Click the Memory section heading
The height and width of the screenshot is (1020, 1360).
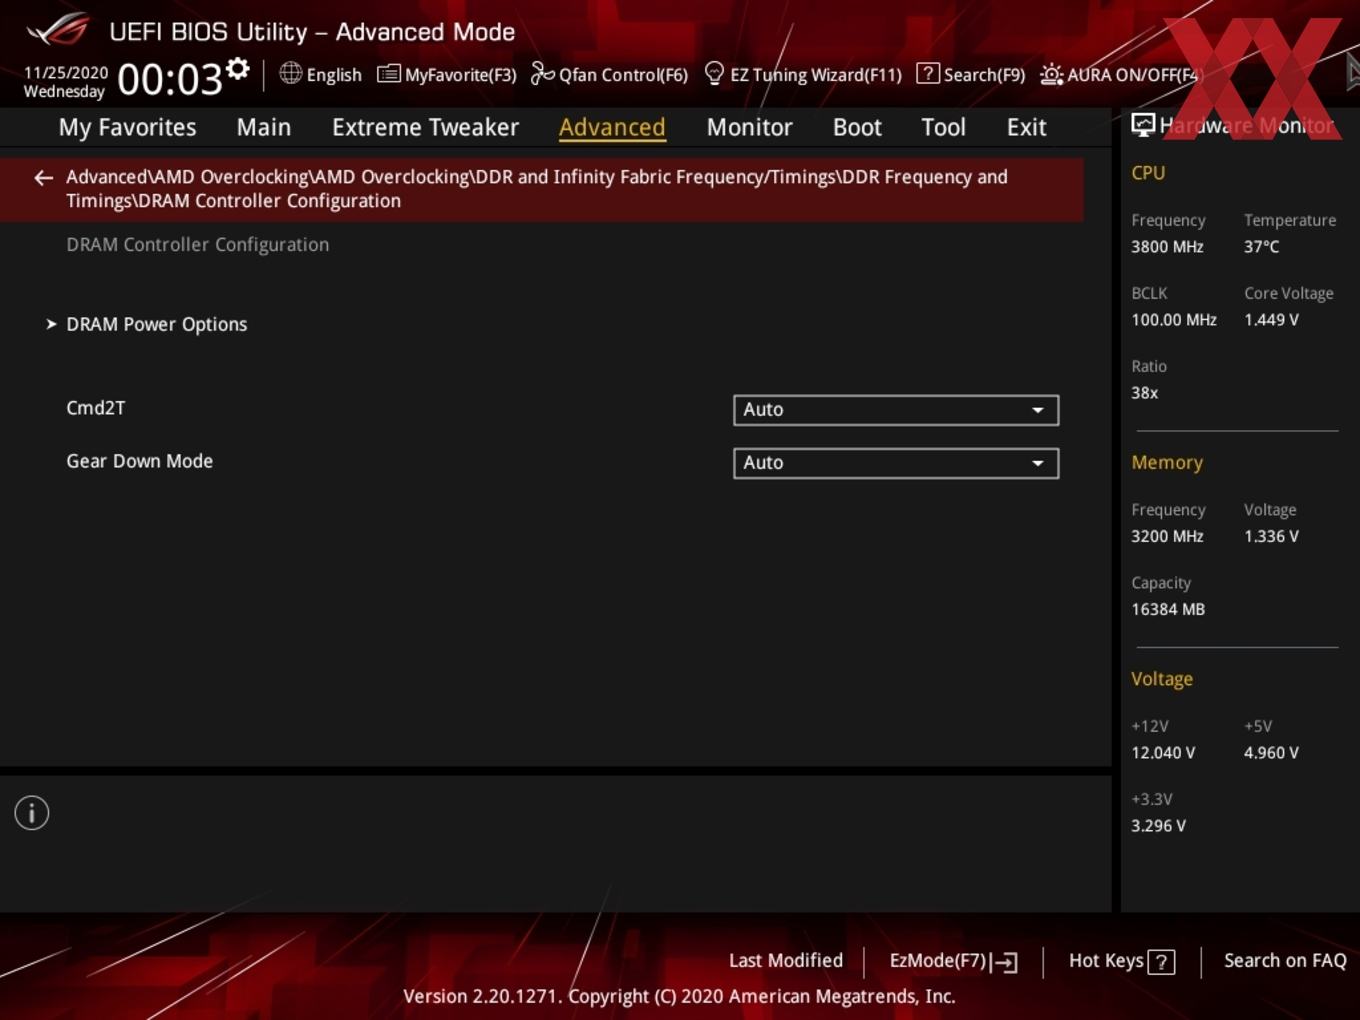[x=1167, y=462]
